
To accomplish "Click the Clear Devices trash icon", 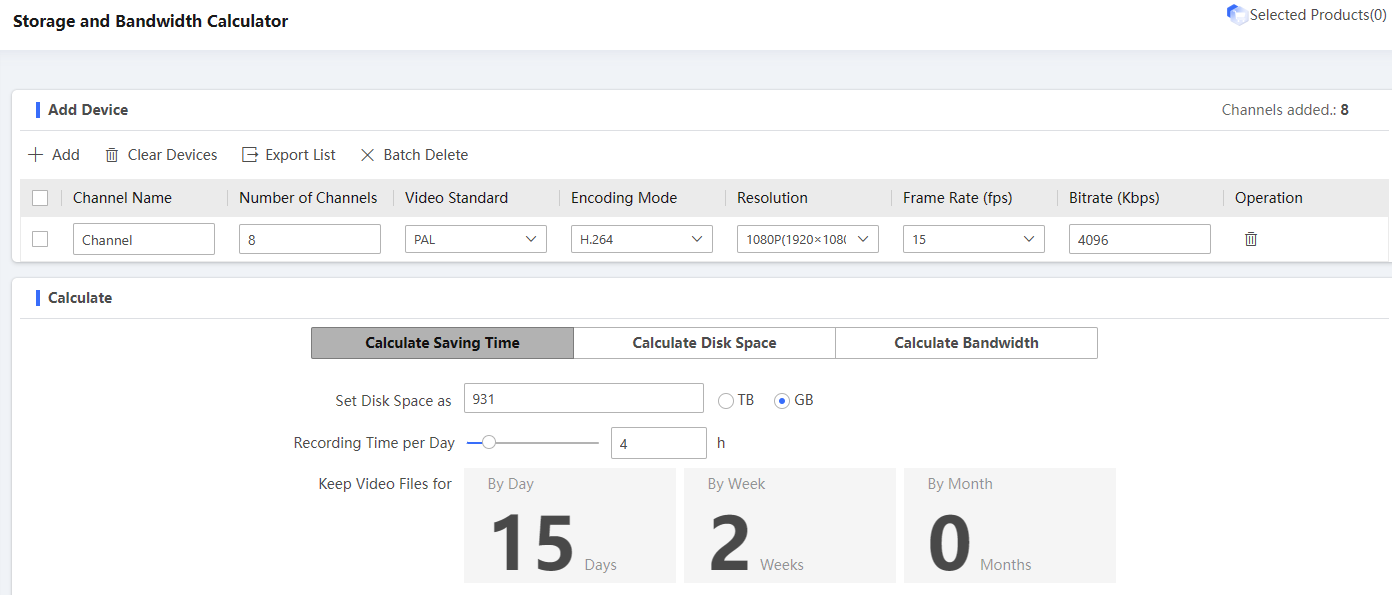I will (112, 155).
